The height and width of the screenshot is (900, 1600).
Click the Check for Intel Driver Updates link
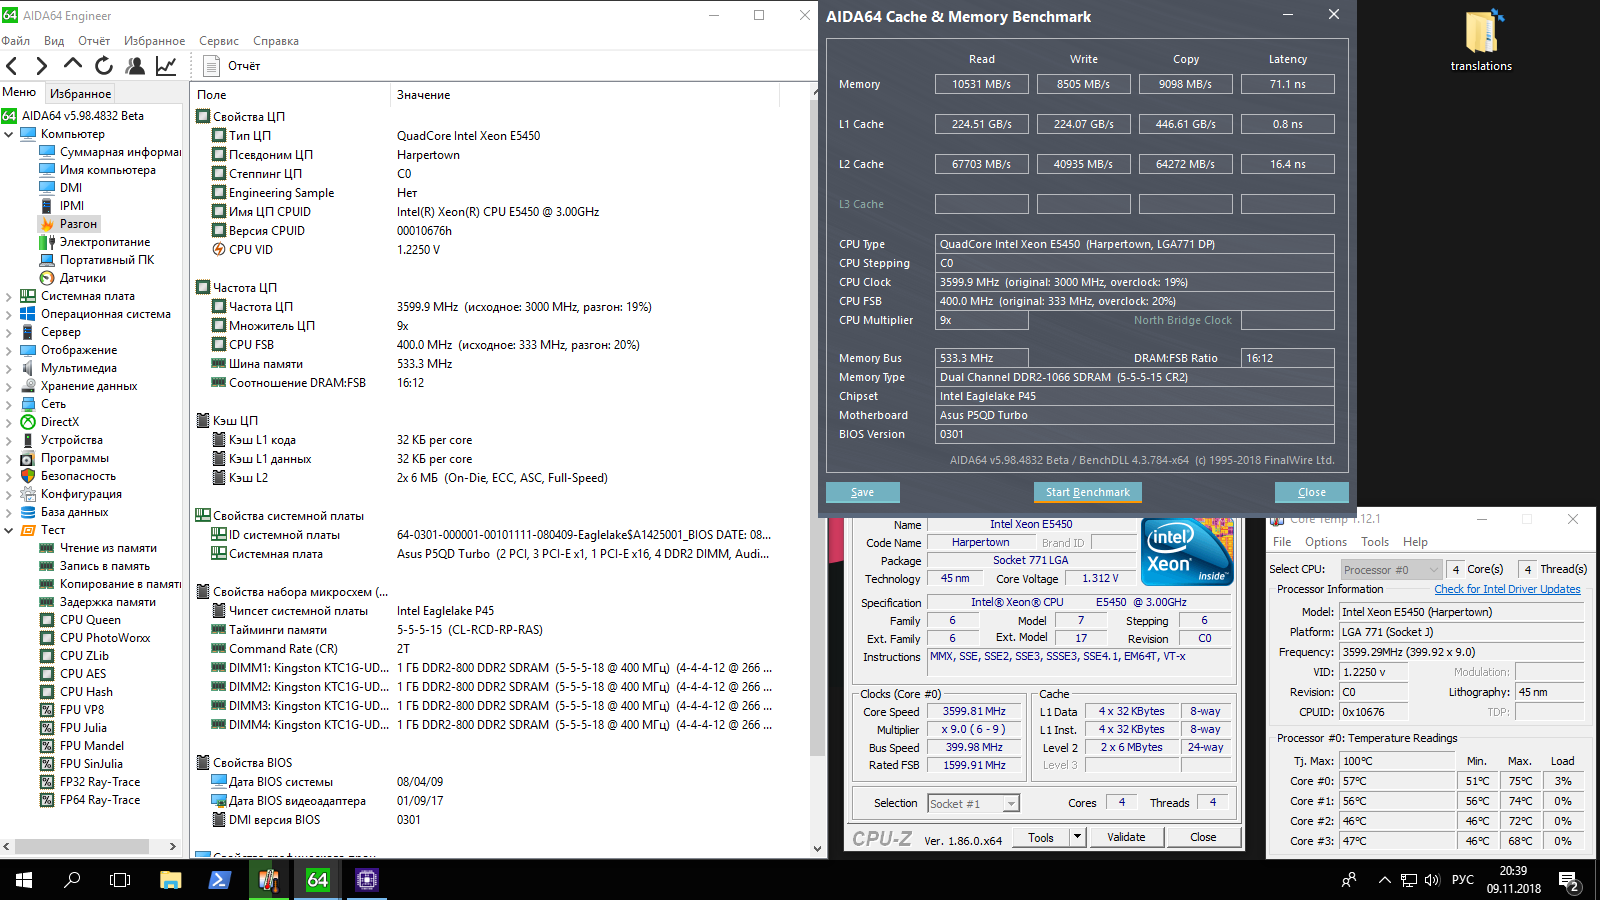pos(1507,589)
